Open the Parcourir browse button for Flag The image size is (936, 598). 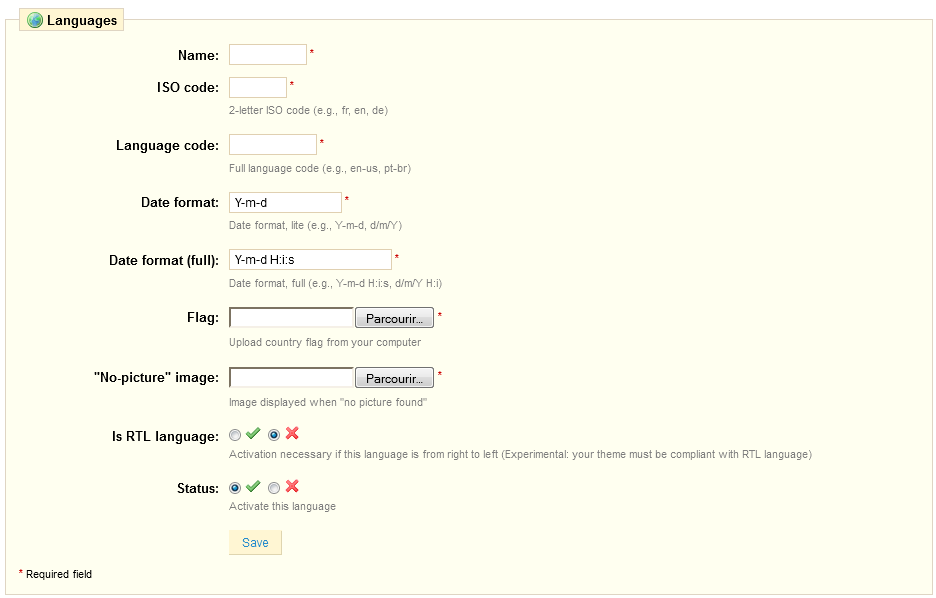click(x=395, y=318)
